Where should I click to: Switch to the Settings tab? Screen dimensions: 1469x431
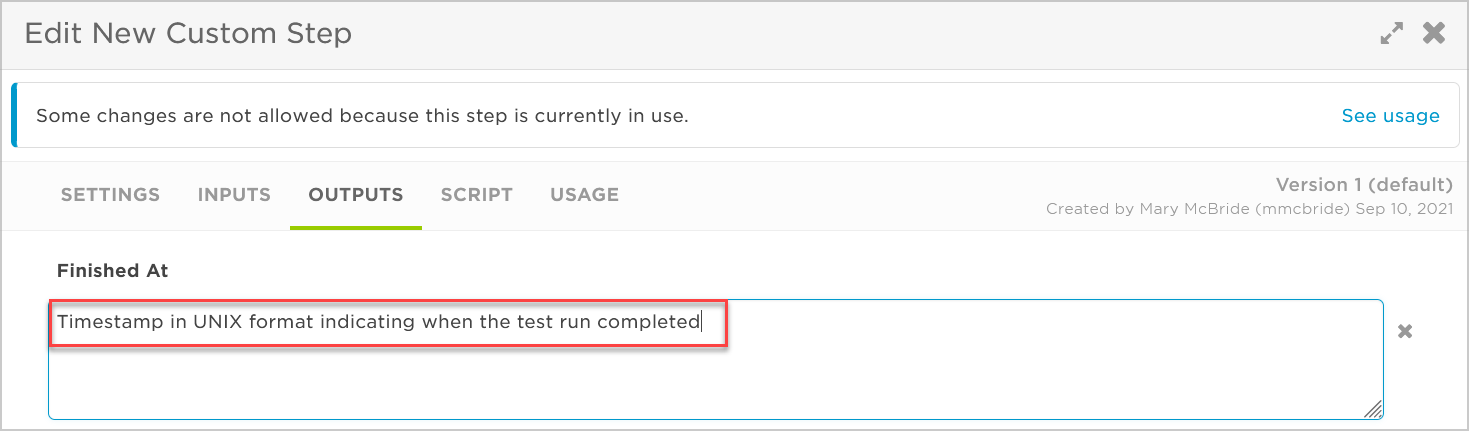pyautogui.click(x=110, y=195)
